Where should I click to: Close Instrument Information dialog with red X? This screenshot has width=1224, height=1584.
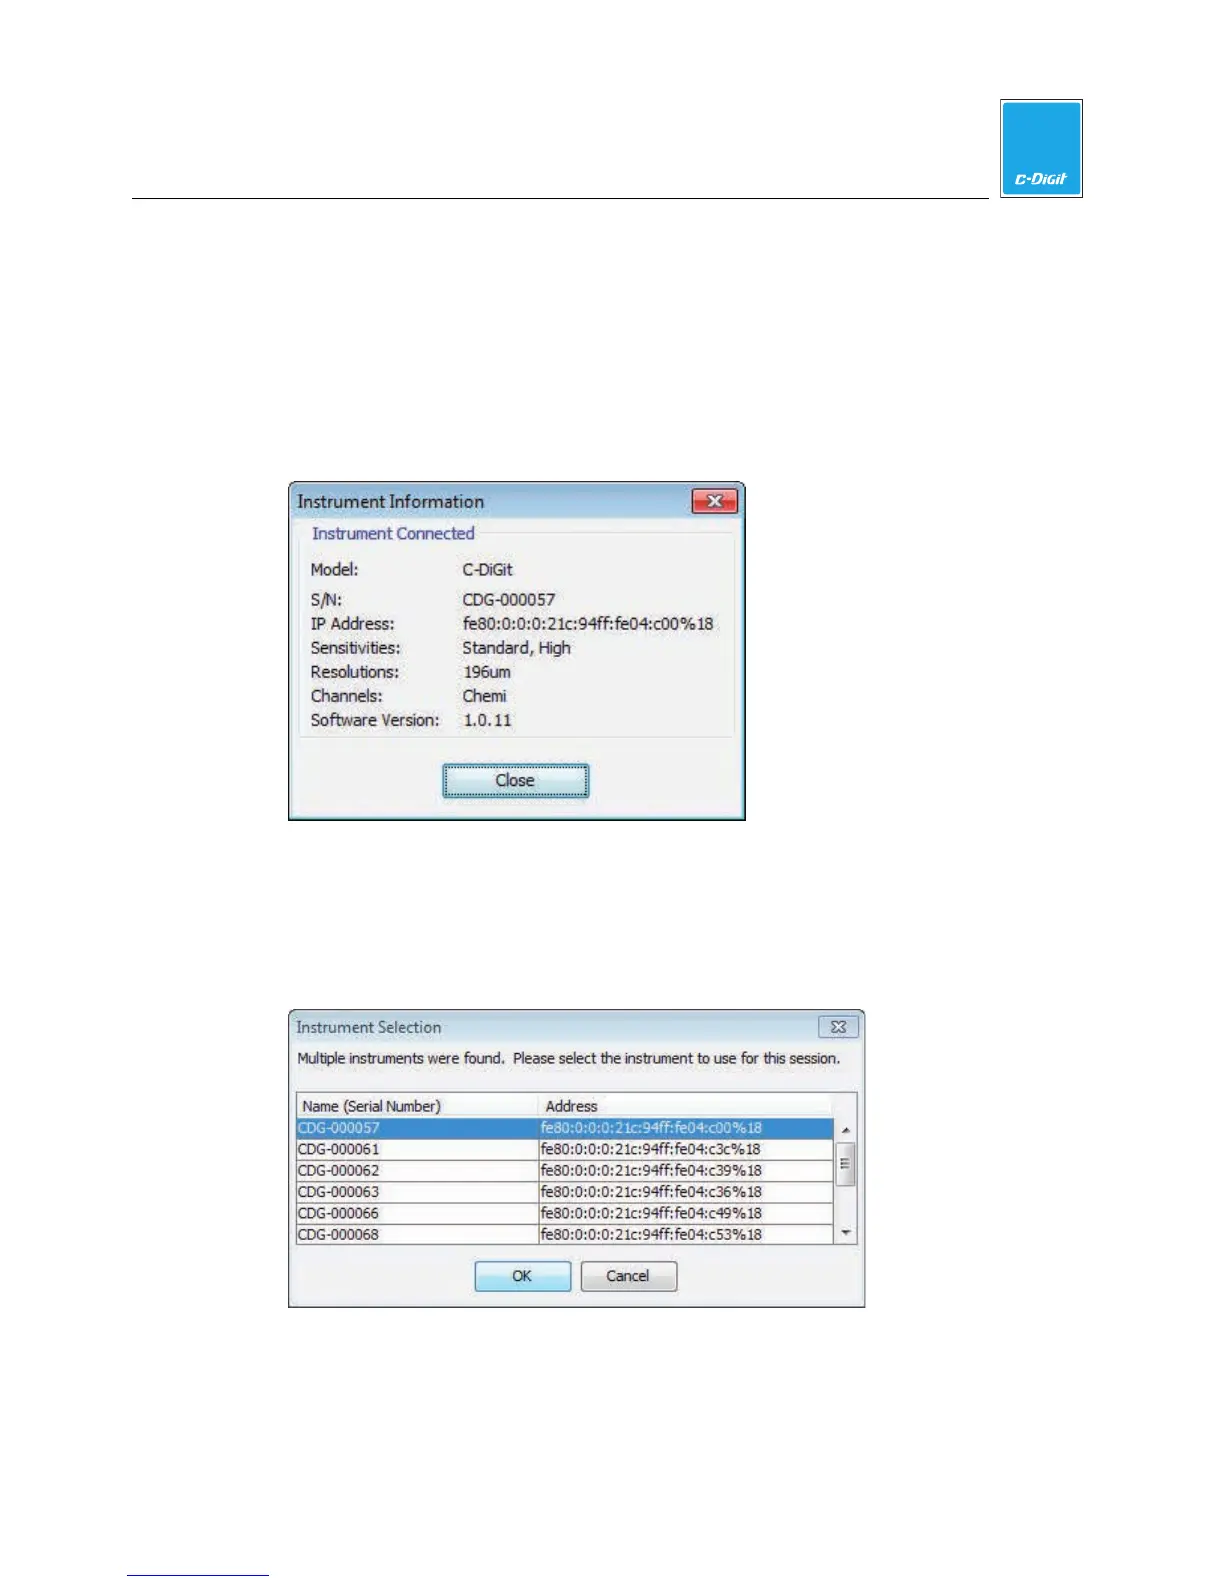pos(715,501)
